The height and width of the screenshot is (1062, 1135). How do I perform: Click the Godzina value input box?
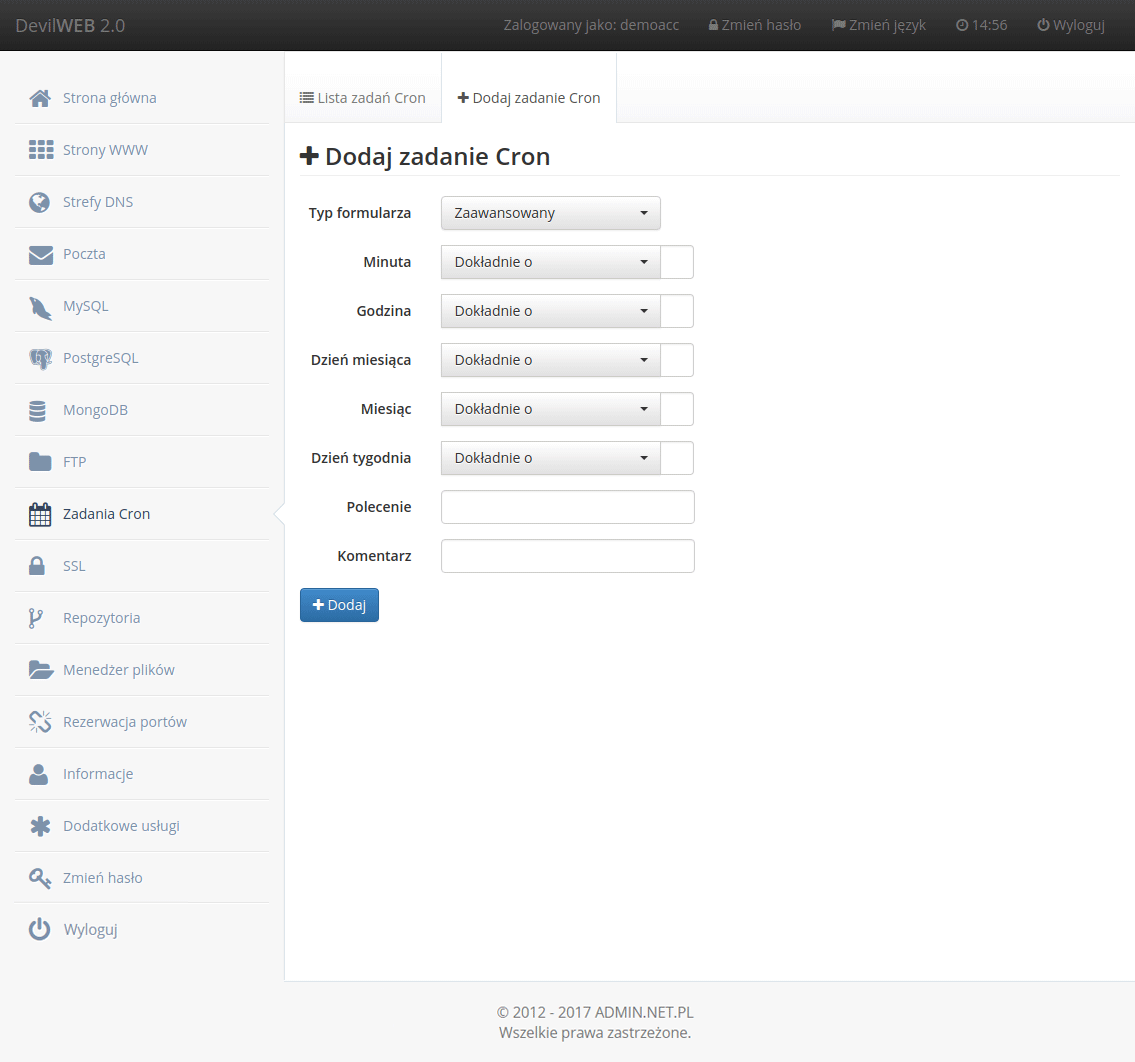[677, 311]
